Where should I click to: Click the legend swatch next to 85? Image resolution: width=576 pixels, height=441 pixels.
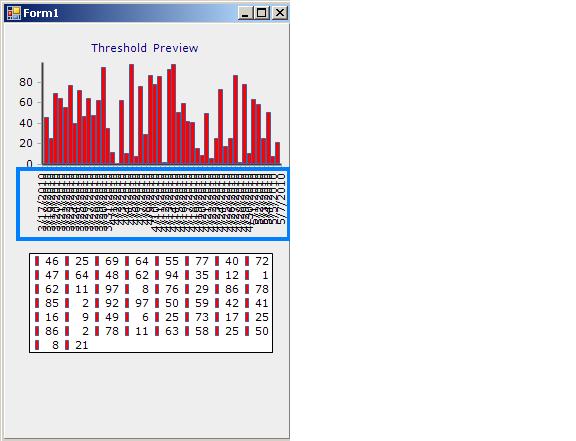point(37,303)
